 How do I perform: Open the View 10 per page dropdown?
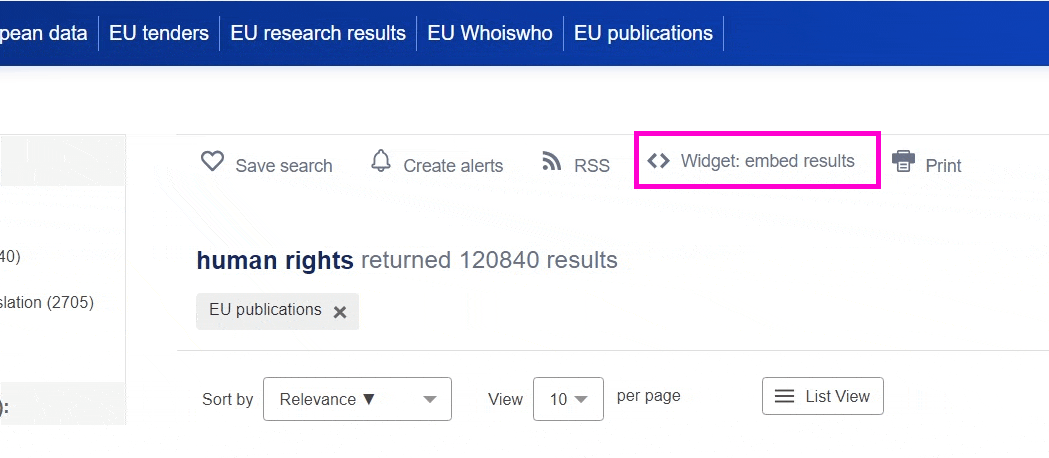tap(568, 399)
